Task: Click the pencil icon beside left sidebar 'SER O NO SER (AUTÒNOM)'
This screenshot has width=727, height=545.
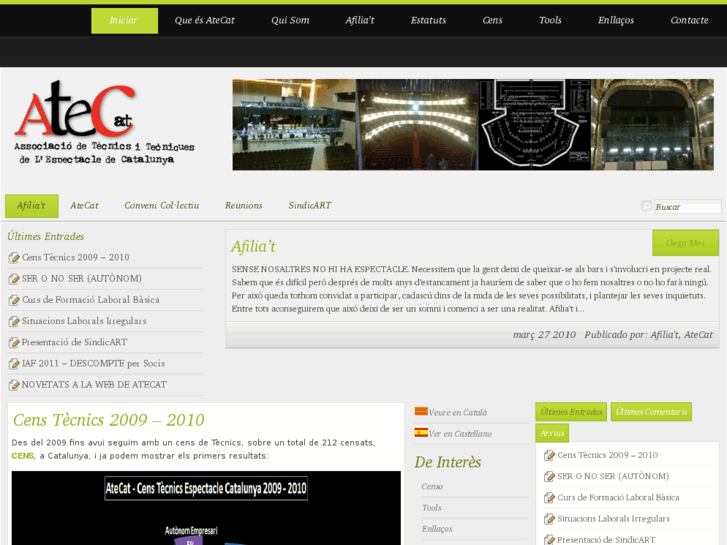Action: click(14, 279)
